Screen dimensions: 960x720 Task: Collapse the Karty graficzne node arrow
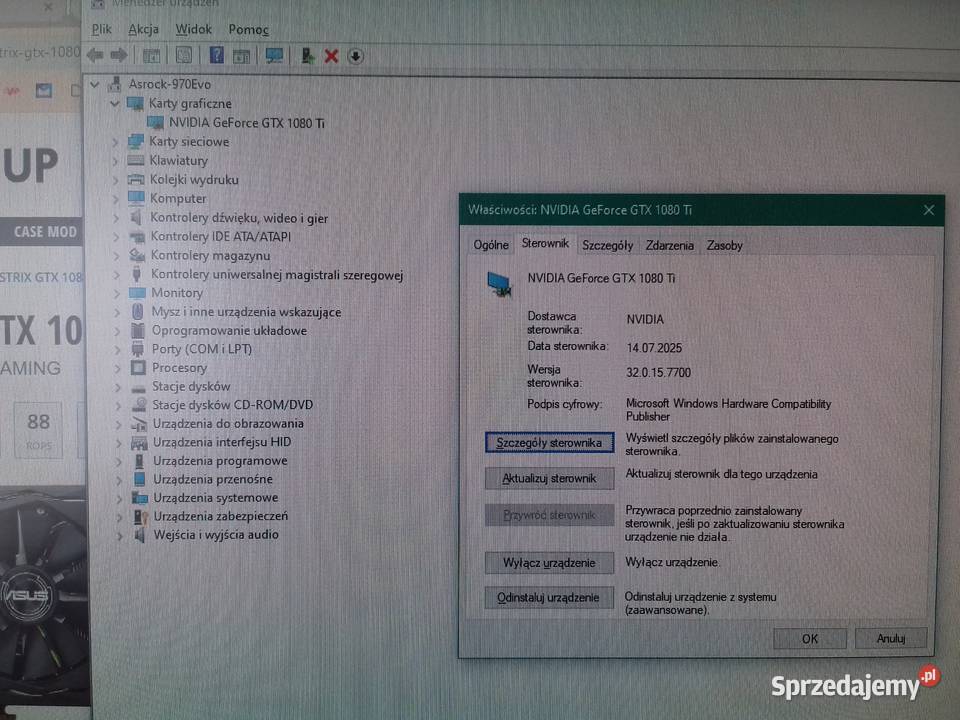click(x=114, y=103)
